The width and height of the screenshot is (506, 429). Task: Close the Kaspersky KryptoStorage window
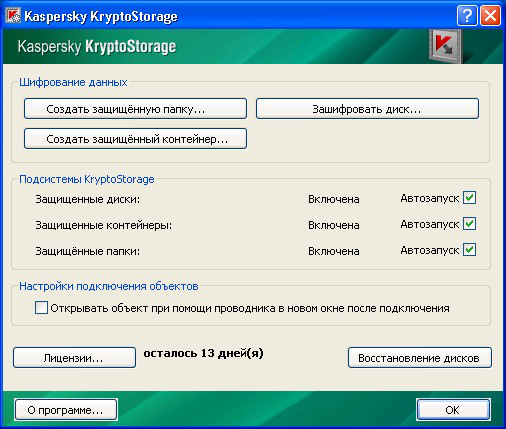[x=490, y=15]
